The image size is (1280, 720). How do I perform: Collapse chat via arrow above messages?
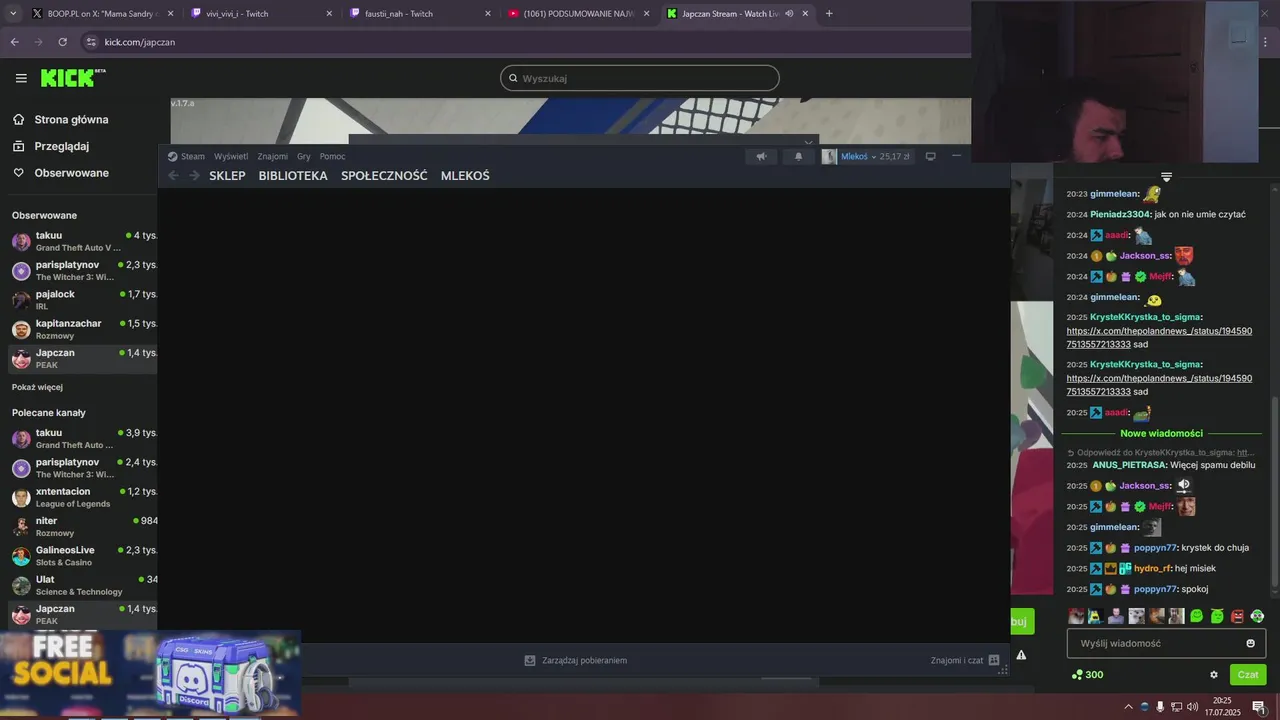click(1166, 177)
